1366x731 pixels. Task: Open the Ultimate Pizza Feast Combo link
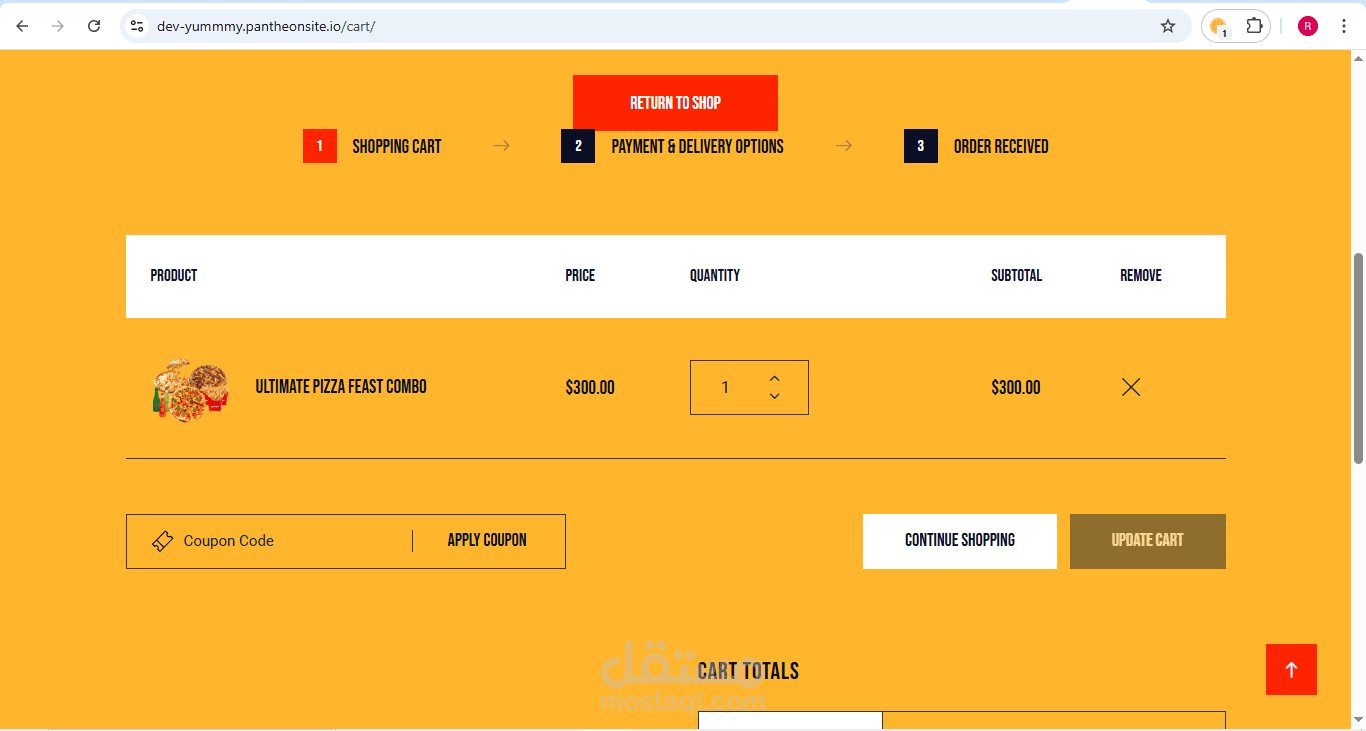341,387
